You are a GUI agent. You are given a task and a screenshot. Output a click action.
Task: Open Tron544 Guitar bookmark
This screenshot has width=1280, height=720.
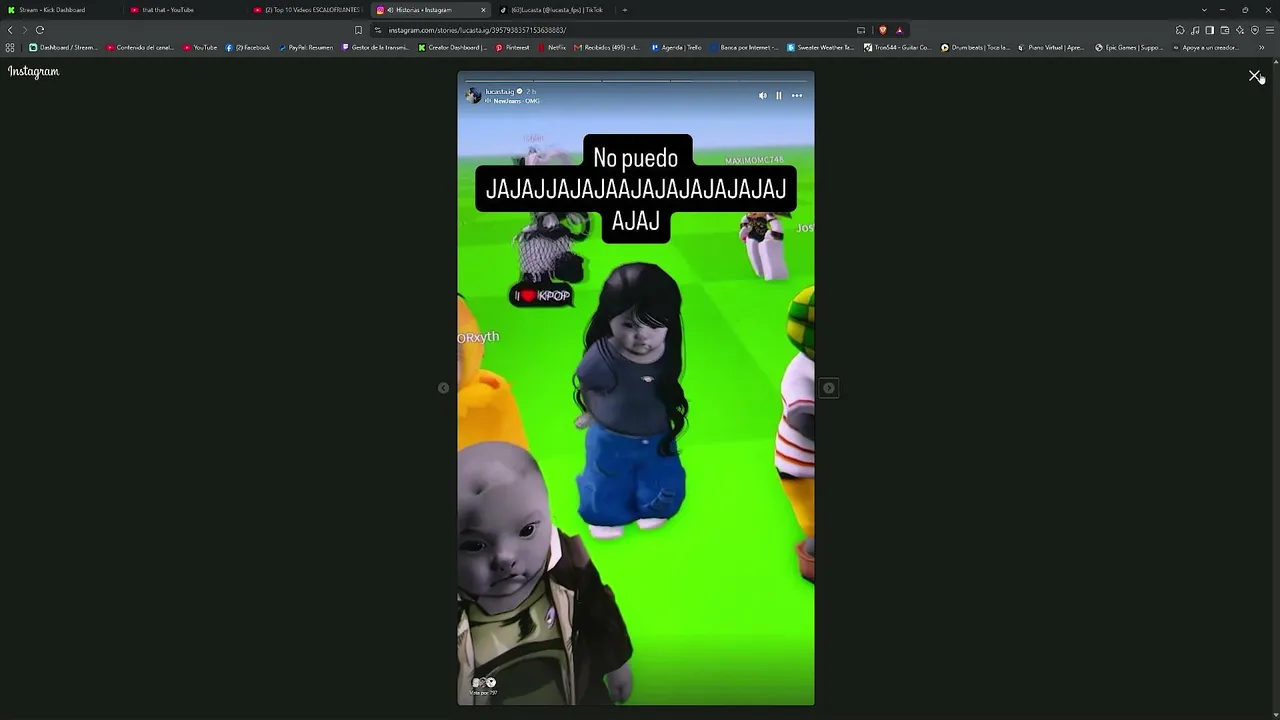pyautogui.click(x=897, y=48)
